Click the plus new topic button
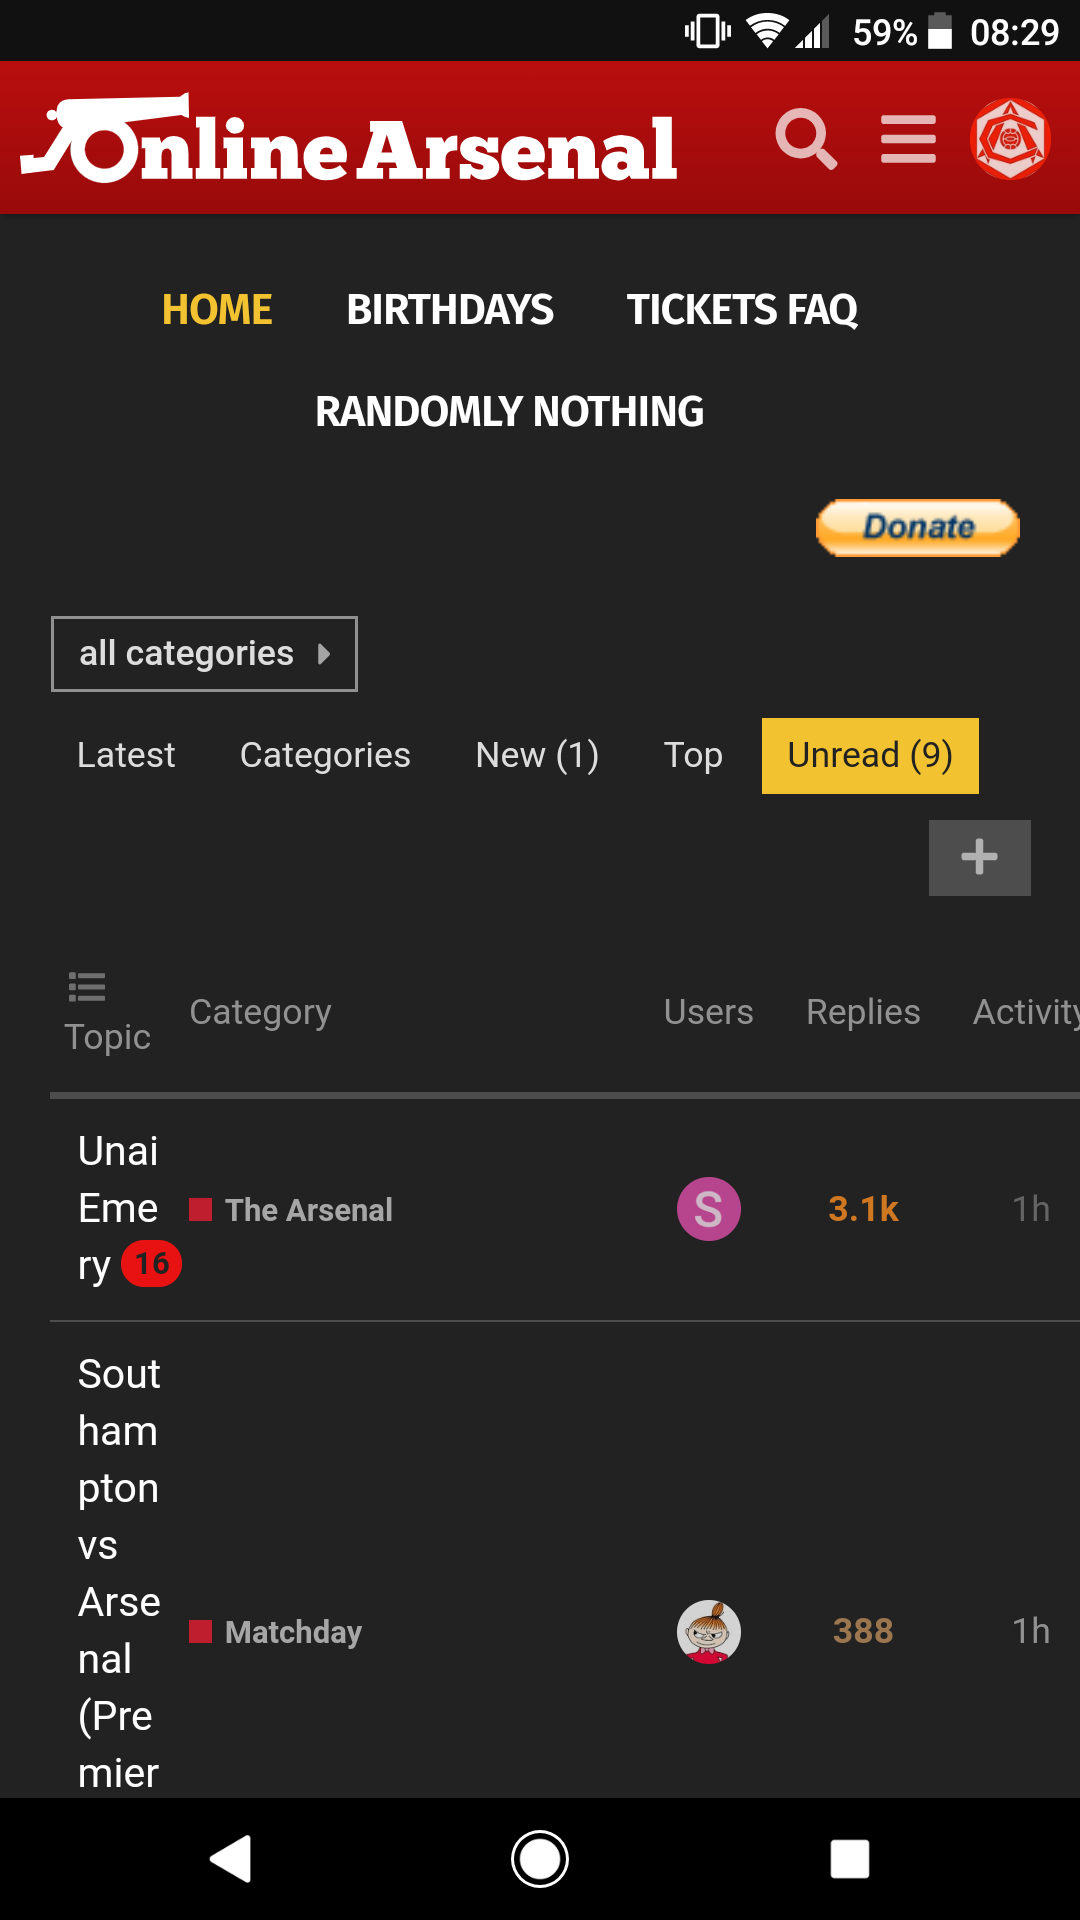 [x=980, y=858]
